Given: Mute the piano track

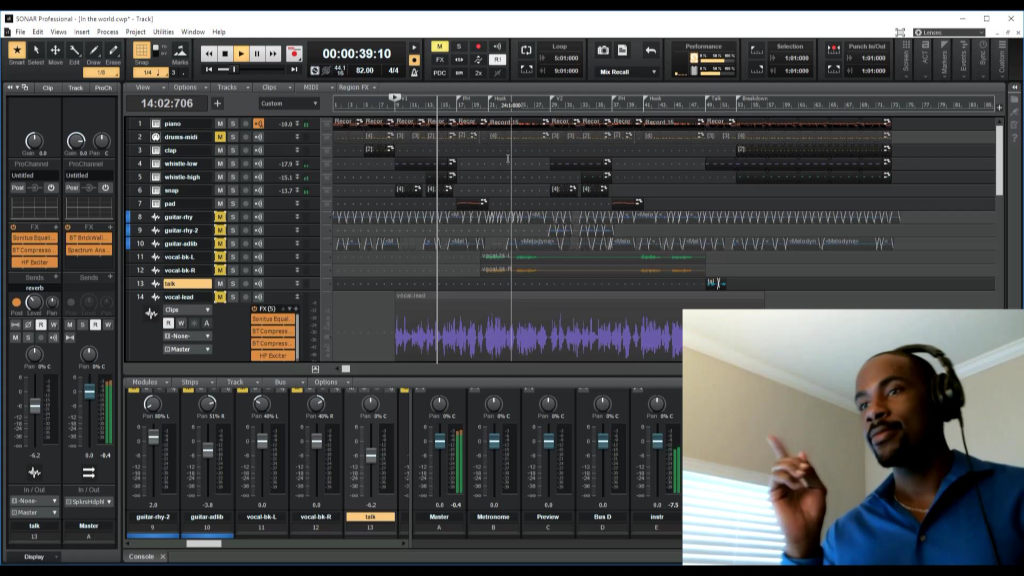Looking at the screenshot, I should point(220,123).
